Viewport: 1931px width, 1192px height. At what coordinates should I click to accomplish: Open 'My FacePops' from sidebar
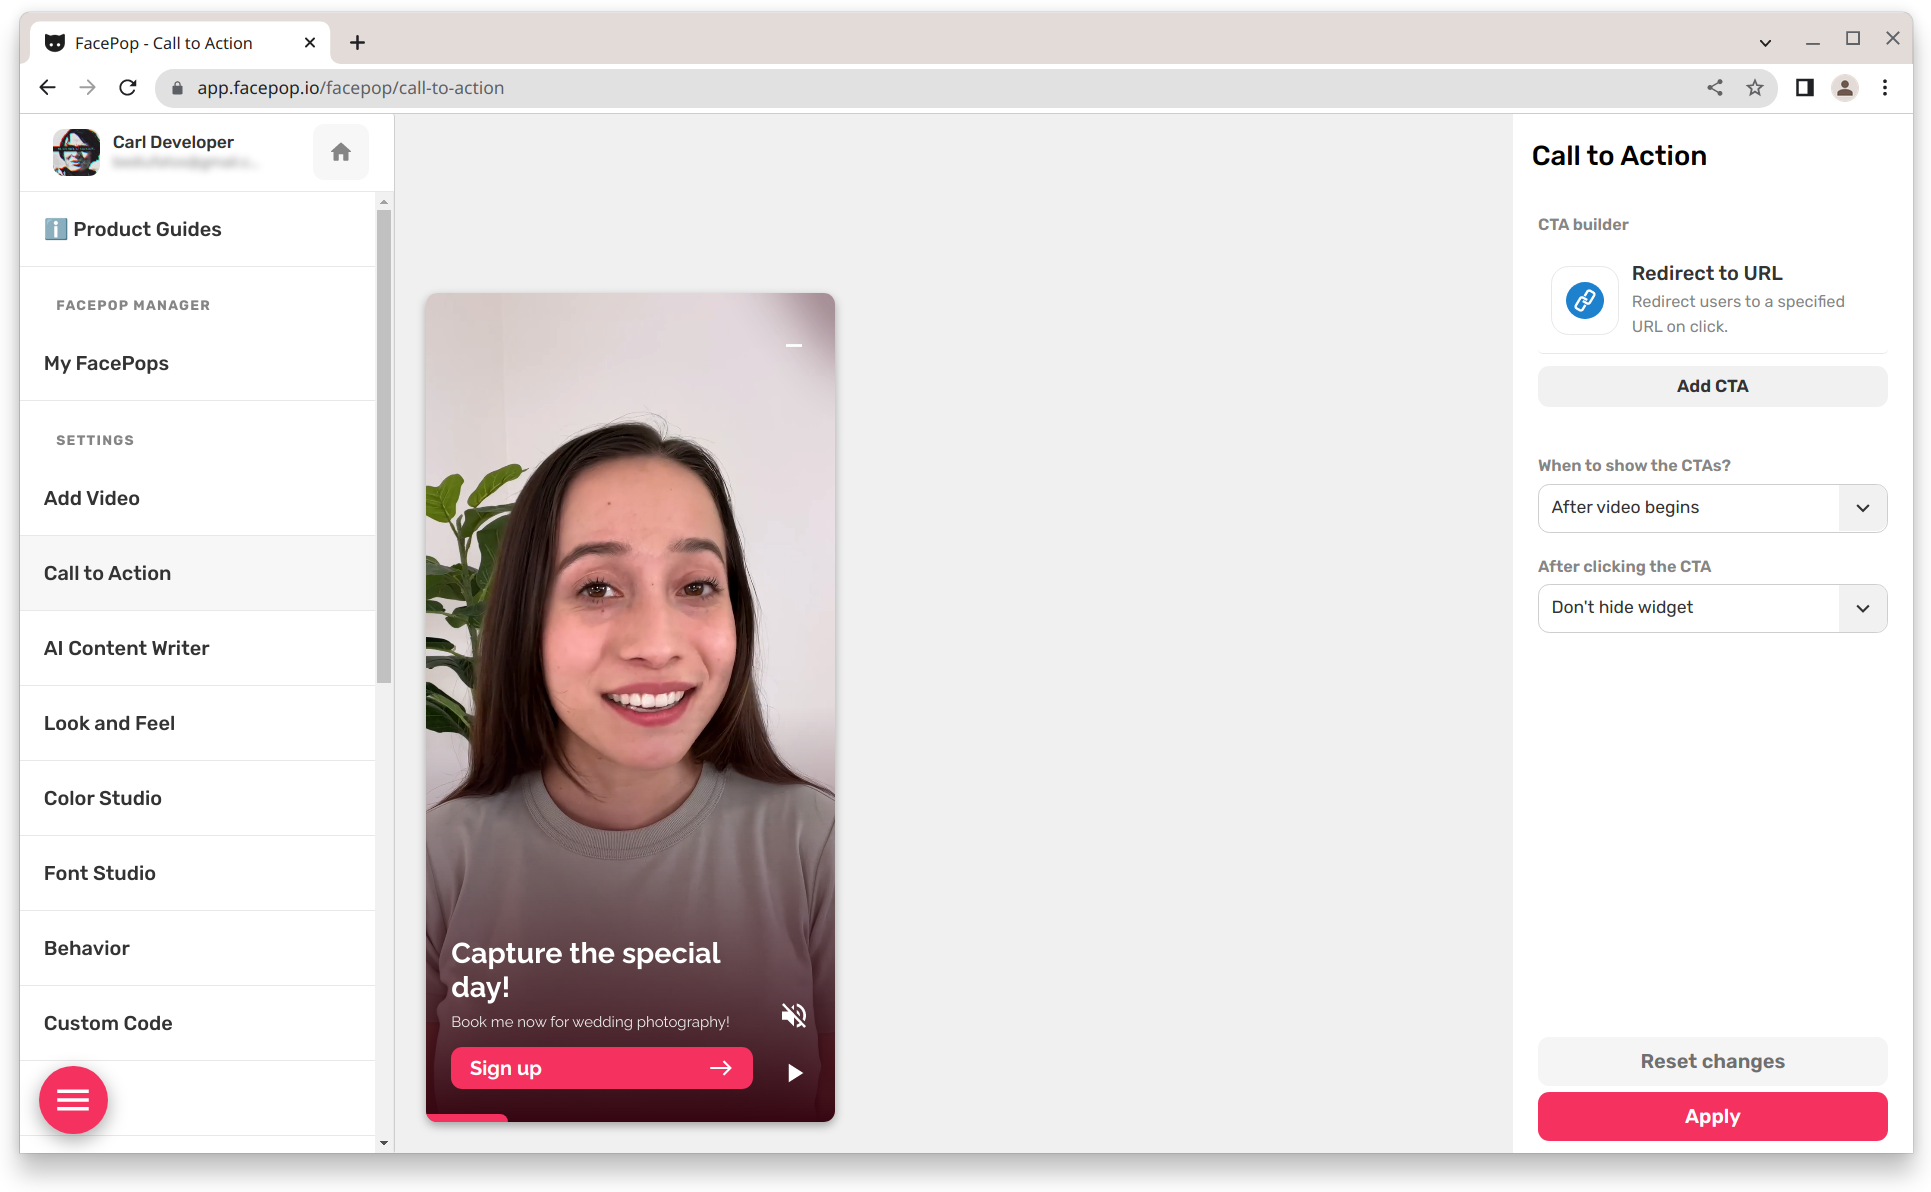(106, 363)
